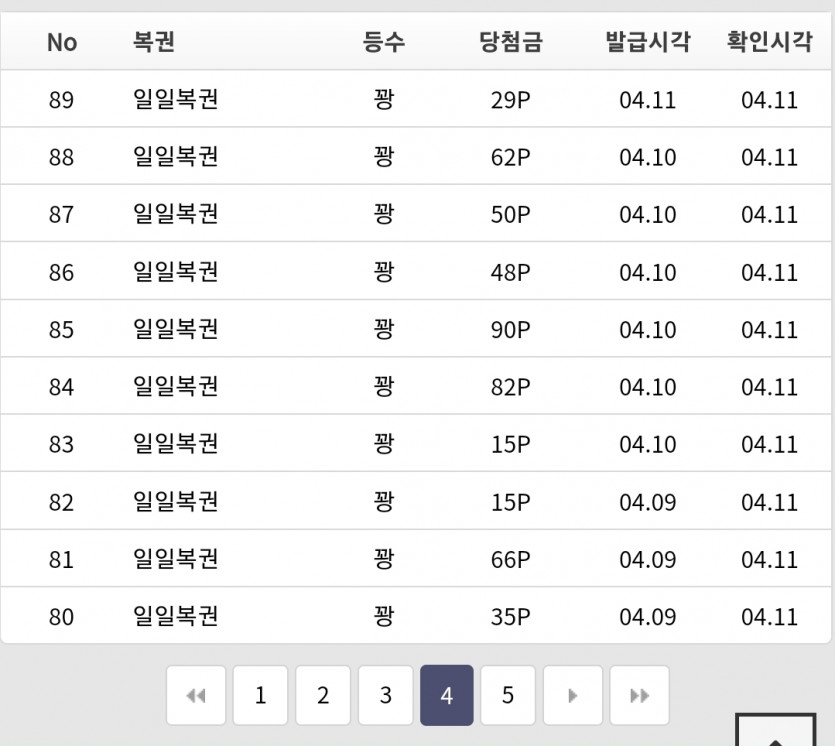The height and width of the screenshot is (746, 835).
Task: Click the 꽝 rank in row 85
Action: click(x=383, y=329)
